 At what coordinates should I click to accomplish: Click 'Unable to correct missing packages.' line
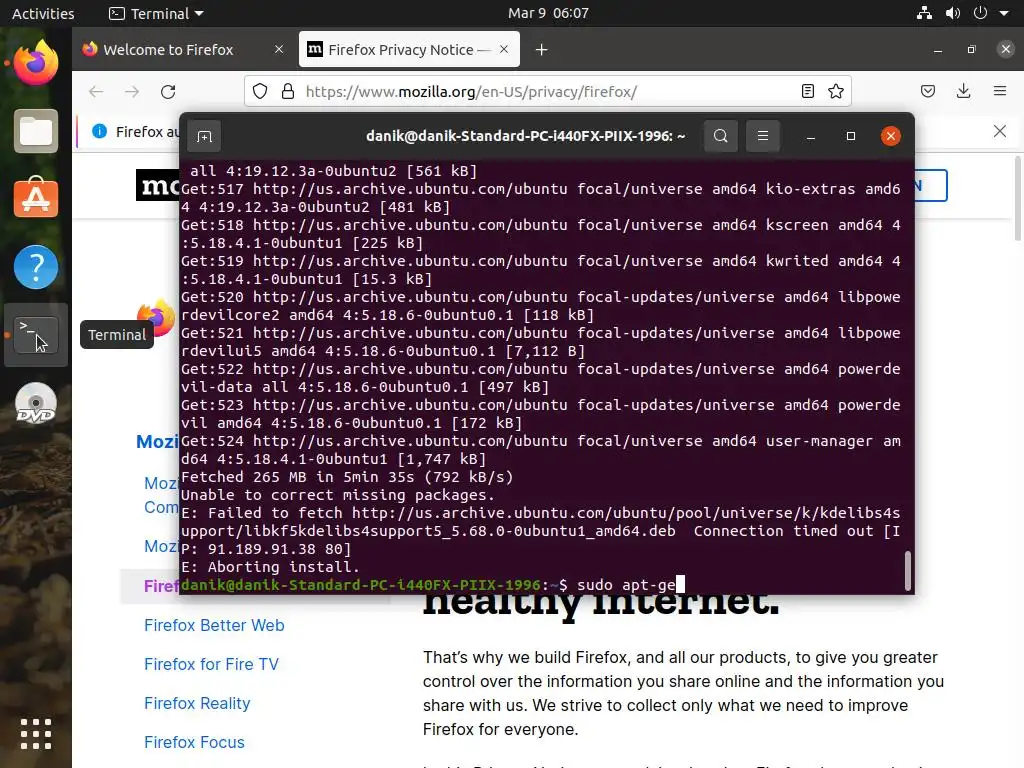click(338, 495)
